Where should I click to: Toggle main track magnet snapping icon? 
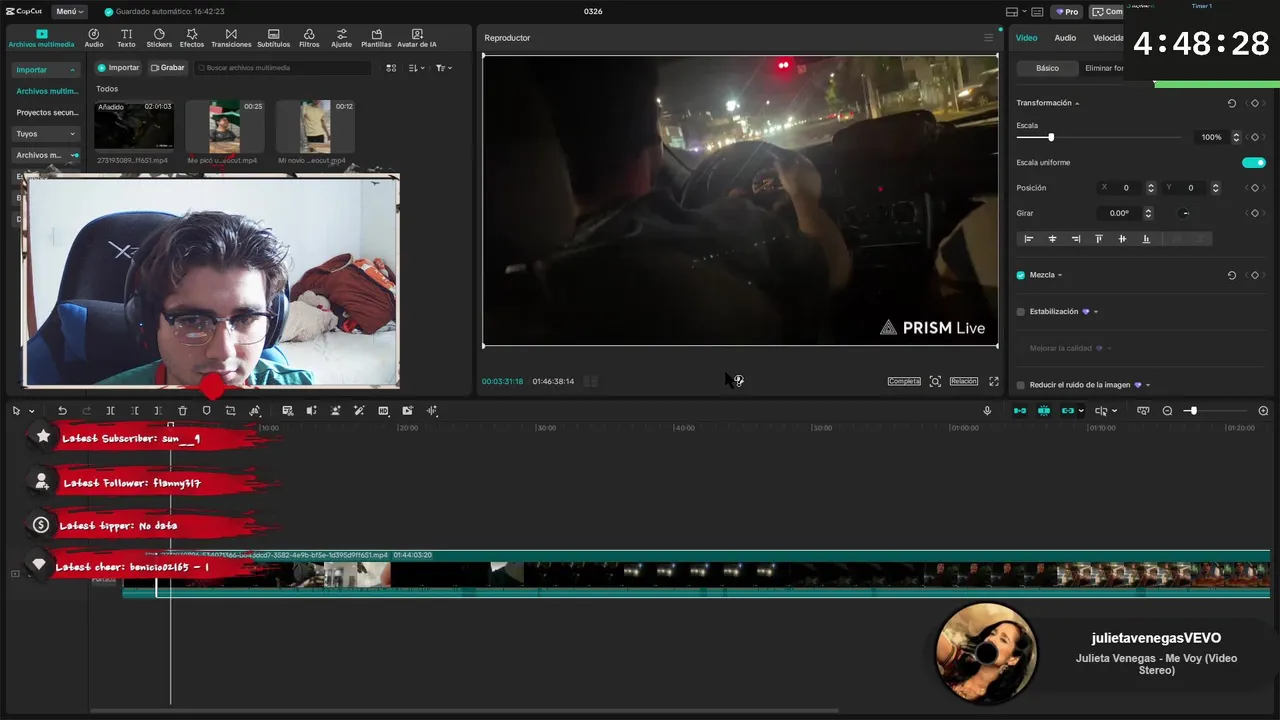pos(1020,411)
